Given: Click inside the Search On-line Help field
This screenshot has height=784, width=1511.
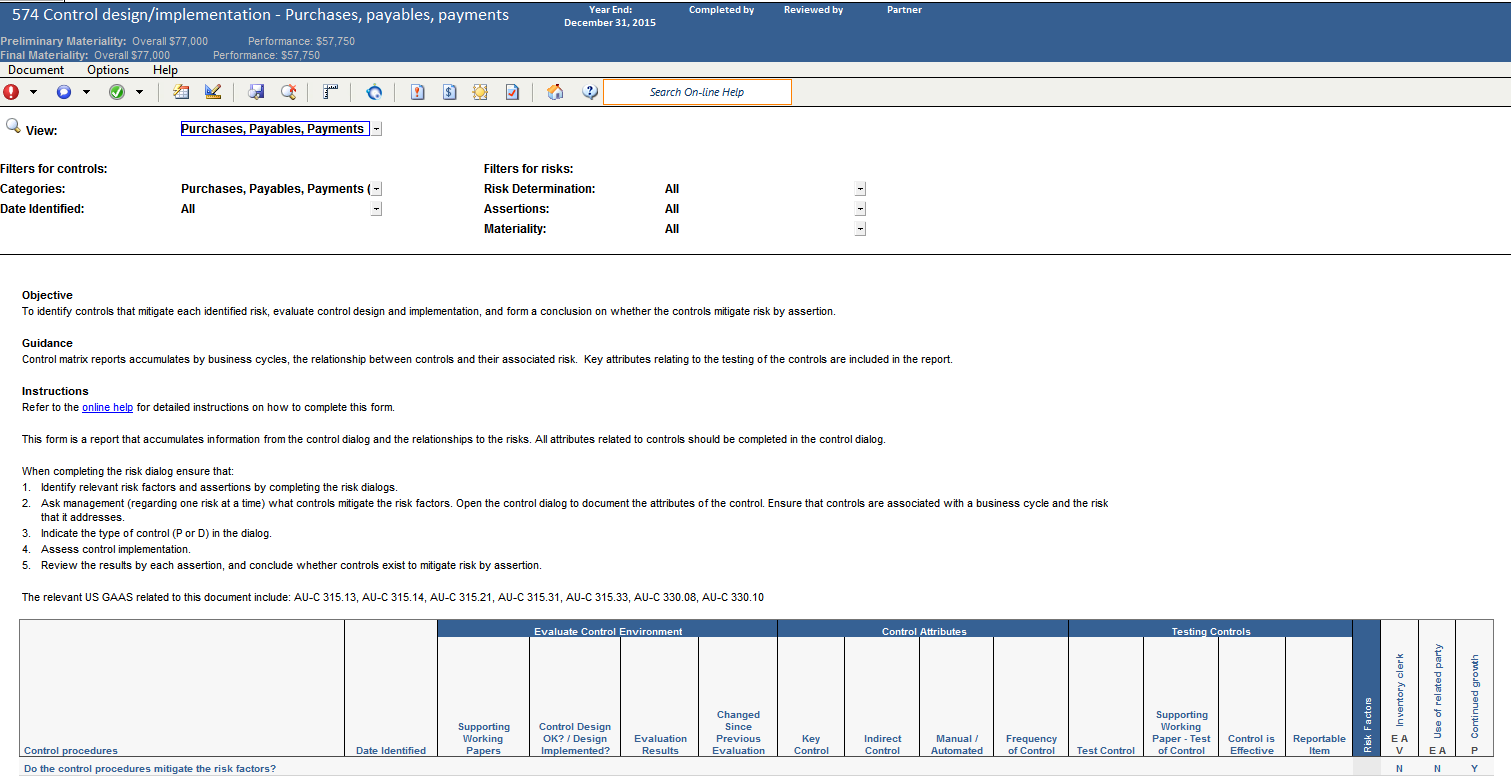Looking at the screenshot, I should [x=697, y=91].
